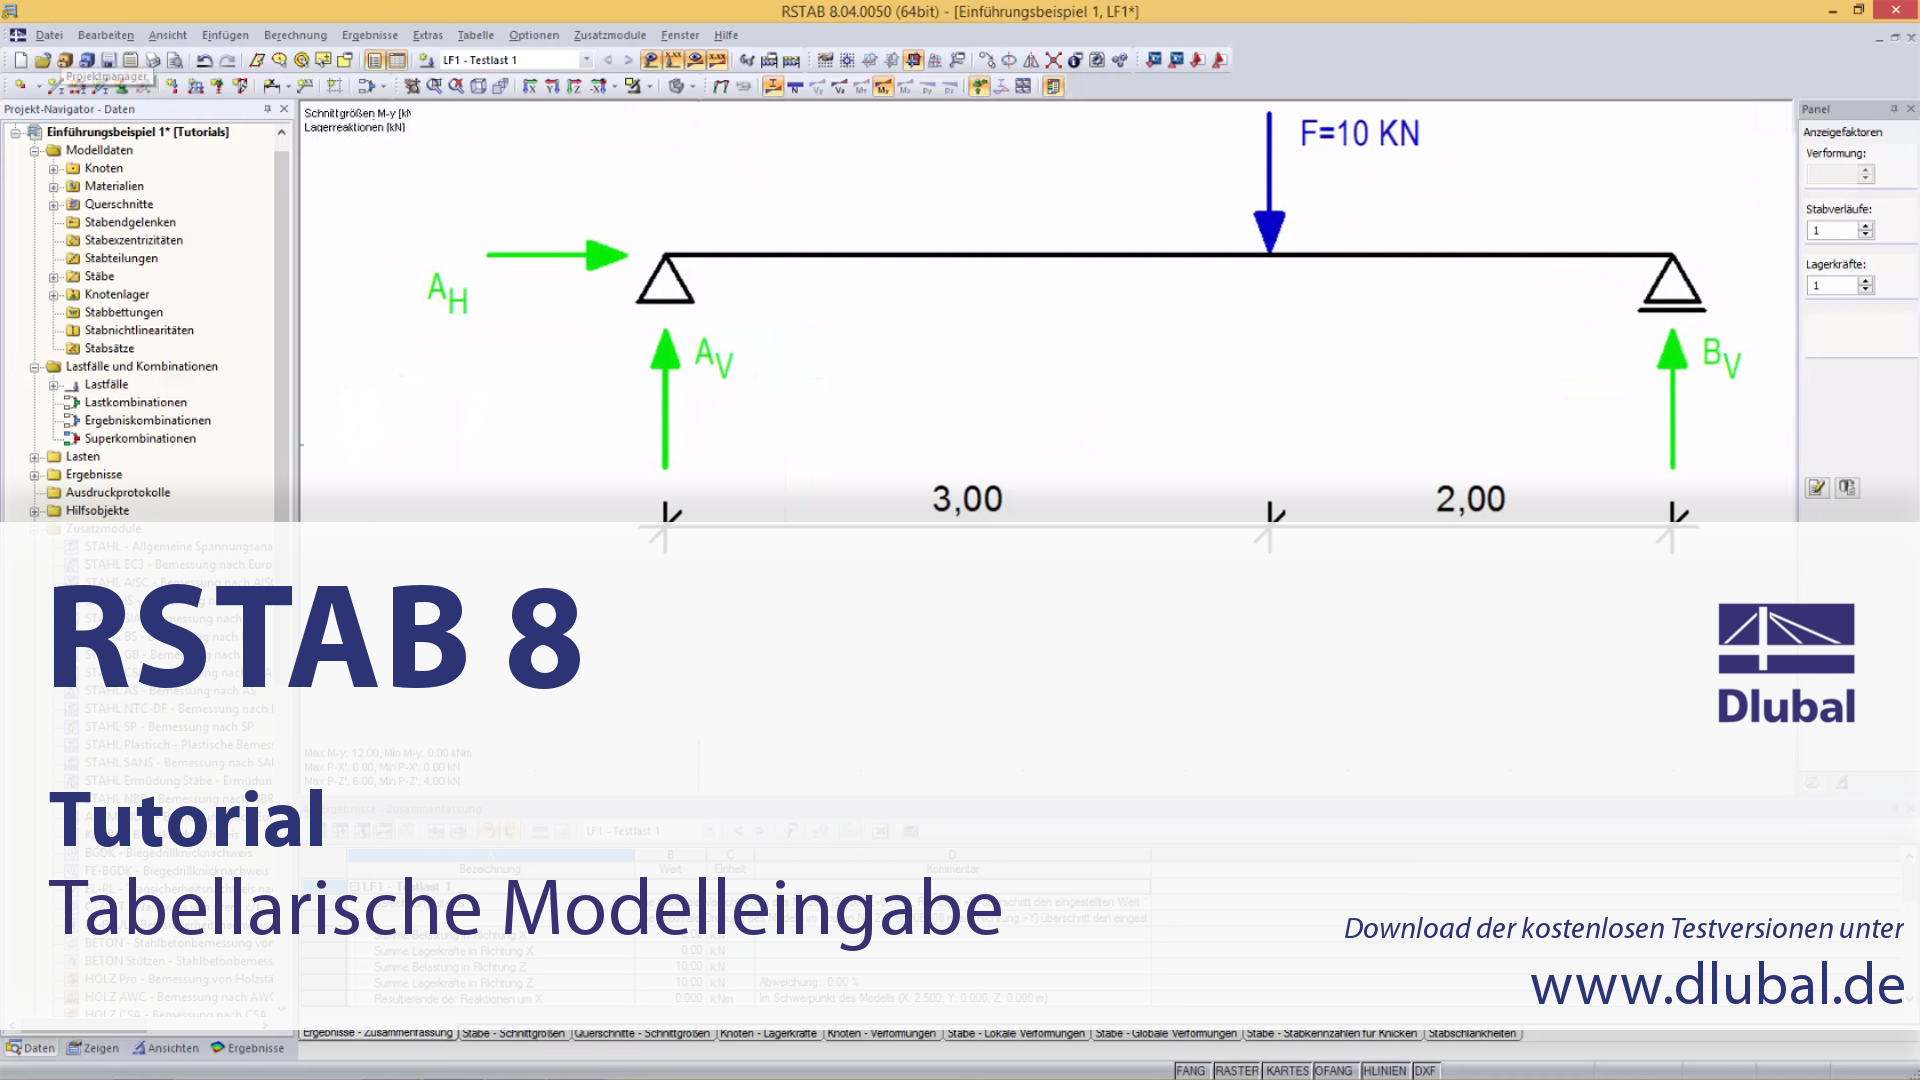
Task: Expand the Knoten tree node
Action: (54, 169)
